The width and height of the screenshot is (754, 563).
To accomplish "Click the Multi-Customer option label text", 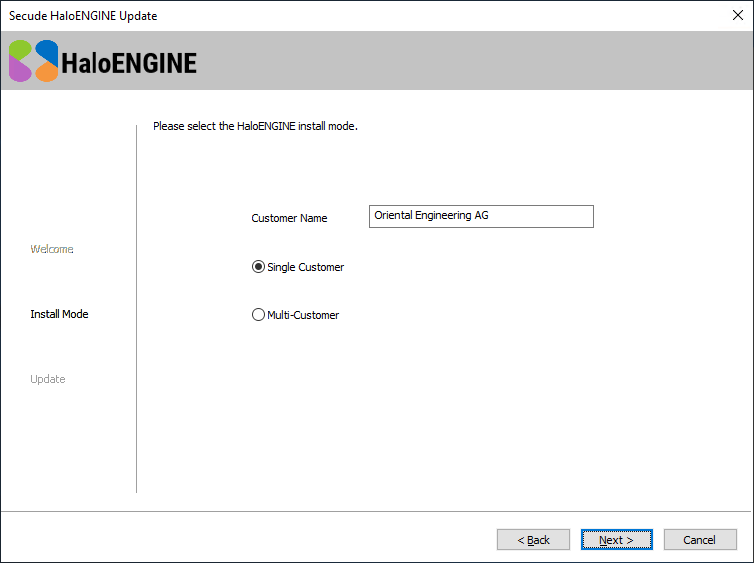I will click(x=303, y=315).
